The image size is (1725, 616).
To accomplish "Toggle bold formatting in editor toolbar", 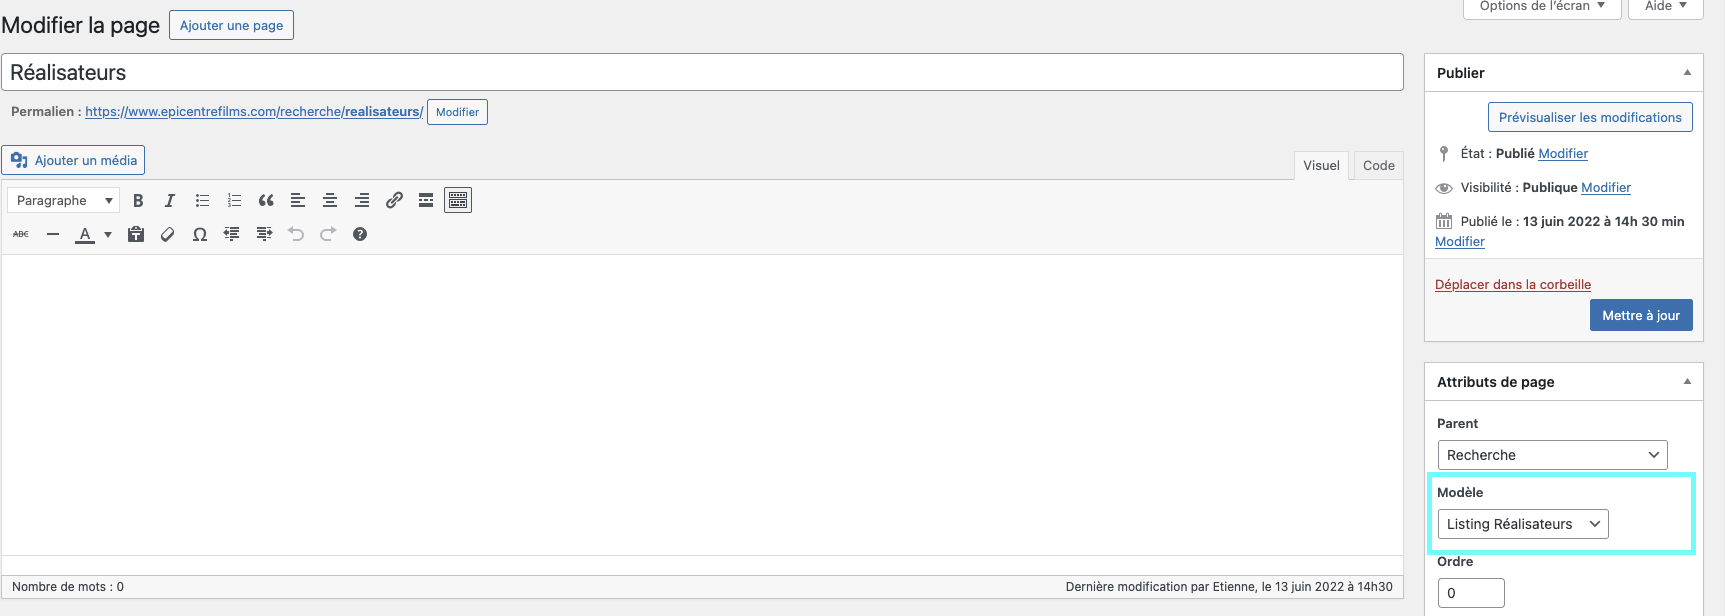I will click(138, 201).
